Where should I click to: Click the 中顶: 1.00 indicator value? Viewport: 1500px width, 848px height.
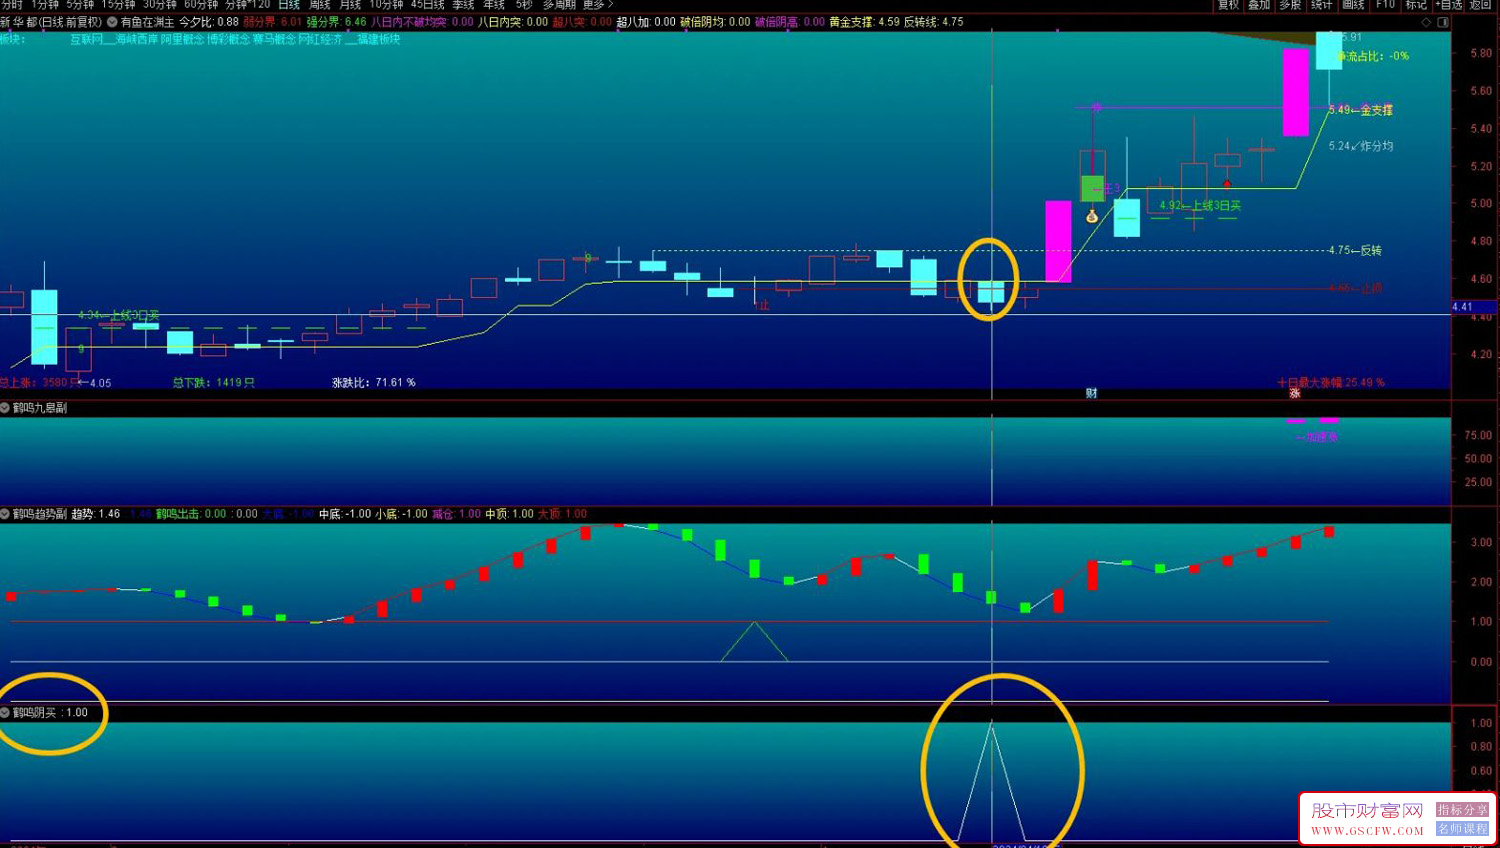click(x=509, y=514)
